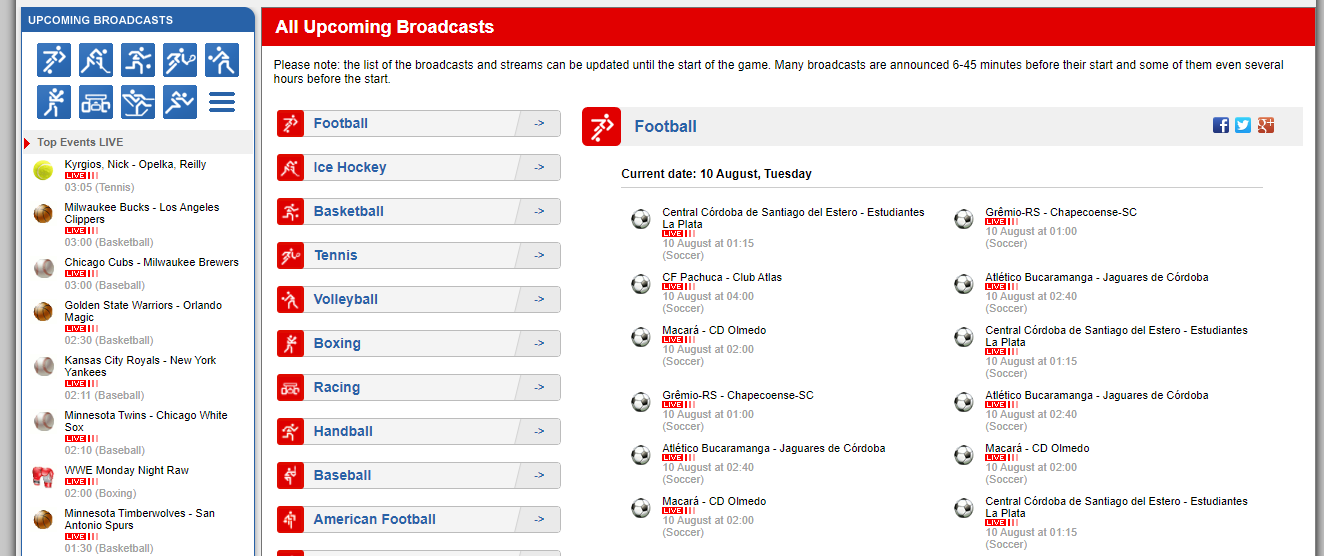Open the CF Pachuca - Club Atlas match
Screen dimensions: 1324x556
click(x=721, y=277)
